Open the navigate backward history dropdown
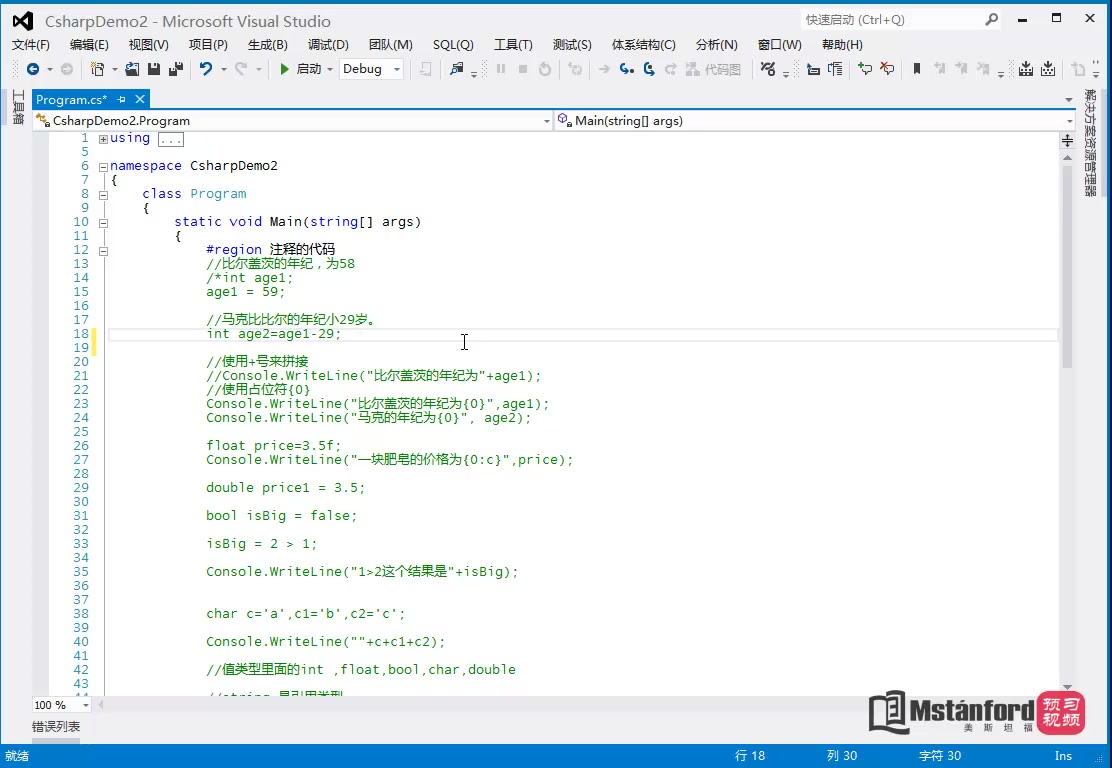1112x768 pixels. [x=50, y=69]
